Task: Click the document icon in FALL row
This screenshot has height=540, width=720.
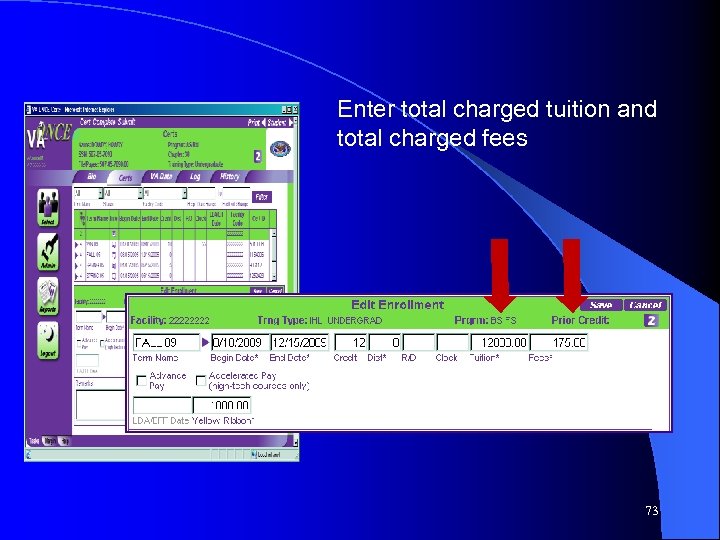Action: click(x=114, y=255)
